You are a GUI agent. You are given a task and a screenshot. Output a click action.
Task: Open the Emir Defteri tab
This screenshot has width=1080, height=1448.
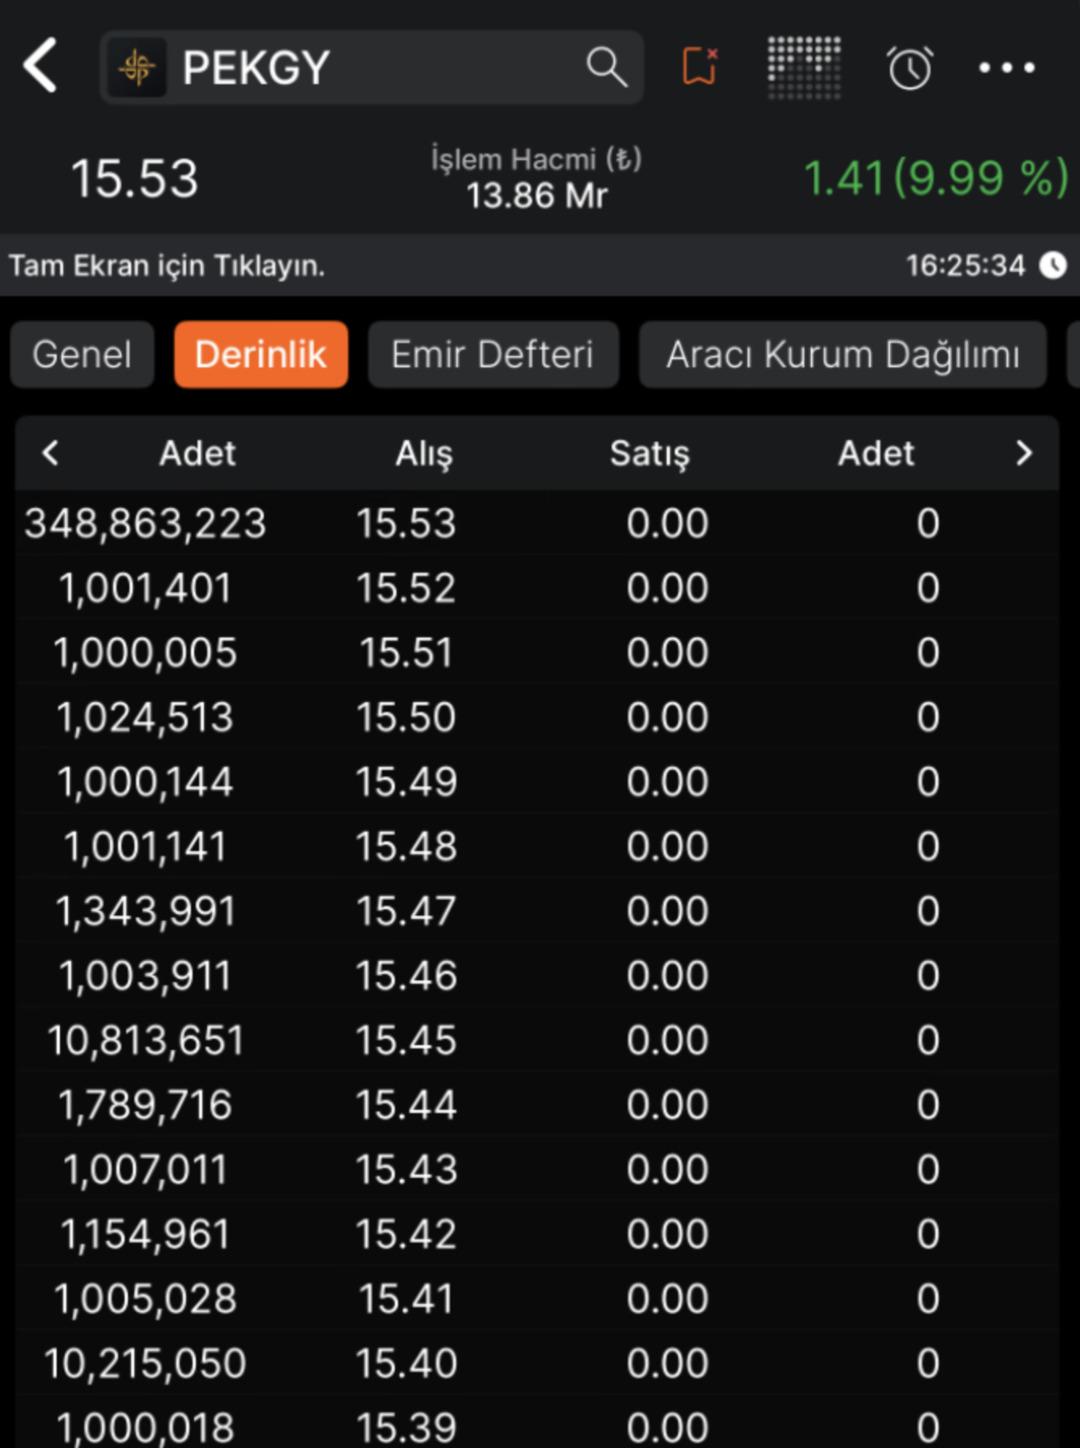pyautogui.click(x=493, y=354)
